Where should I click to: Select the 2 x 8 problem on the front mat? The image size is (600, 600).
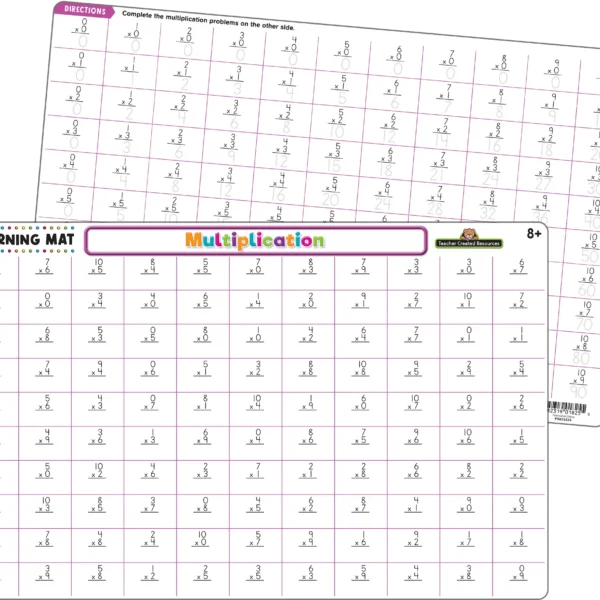tap(361, 471)
